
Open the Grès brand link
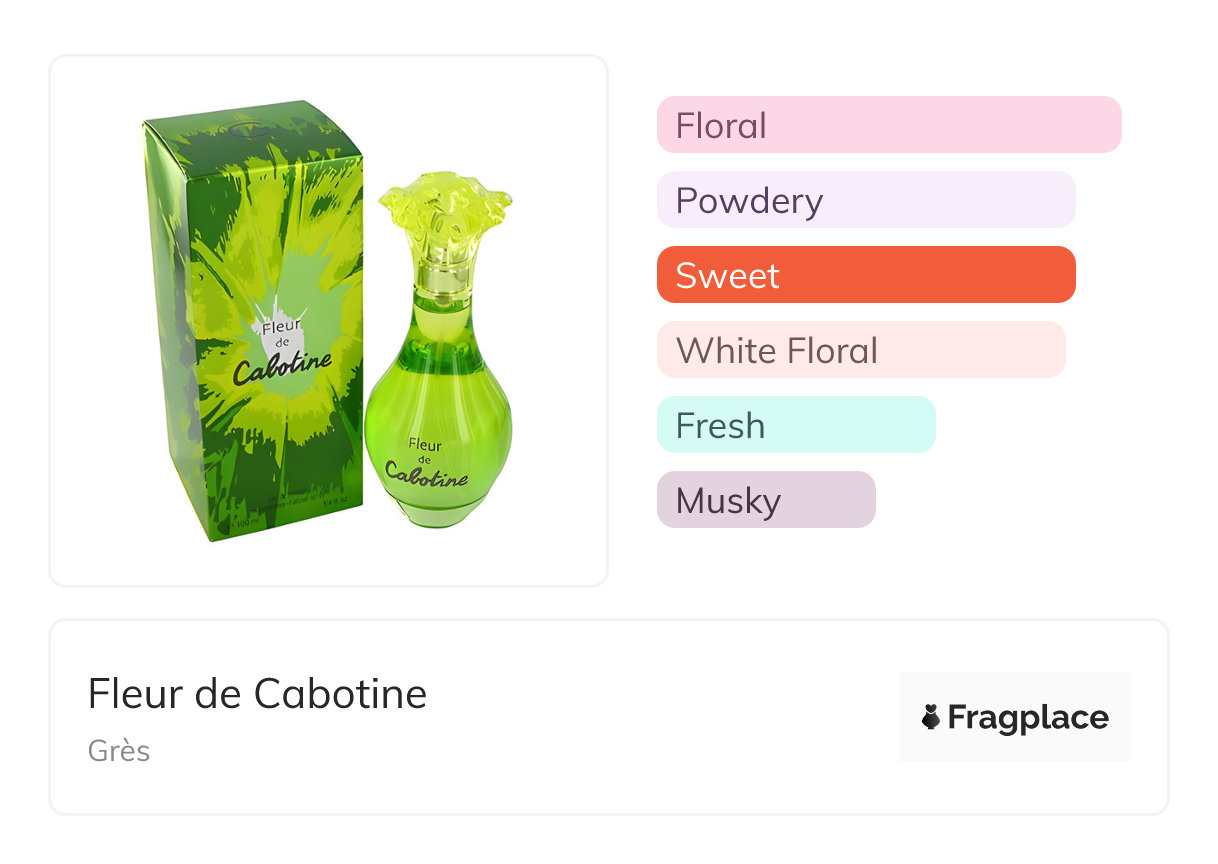pyautogui.click(x=119, y=750)
